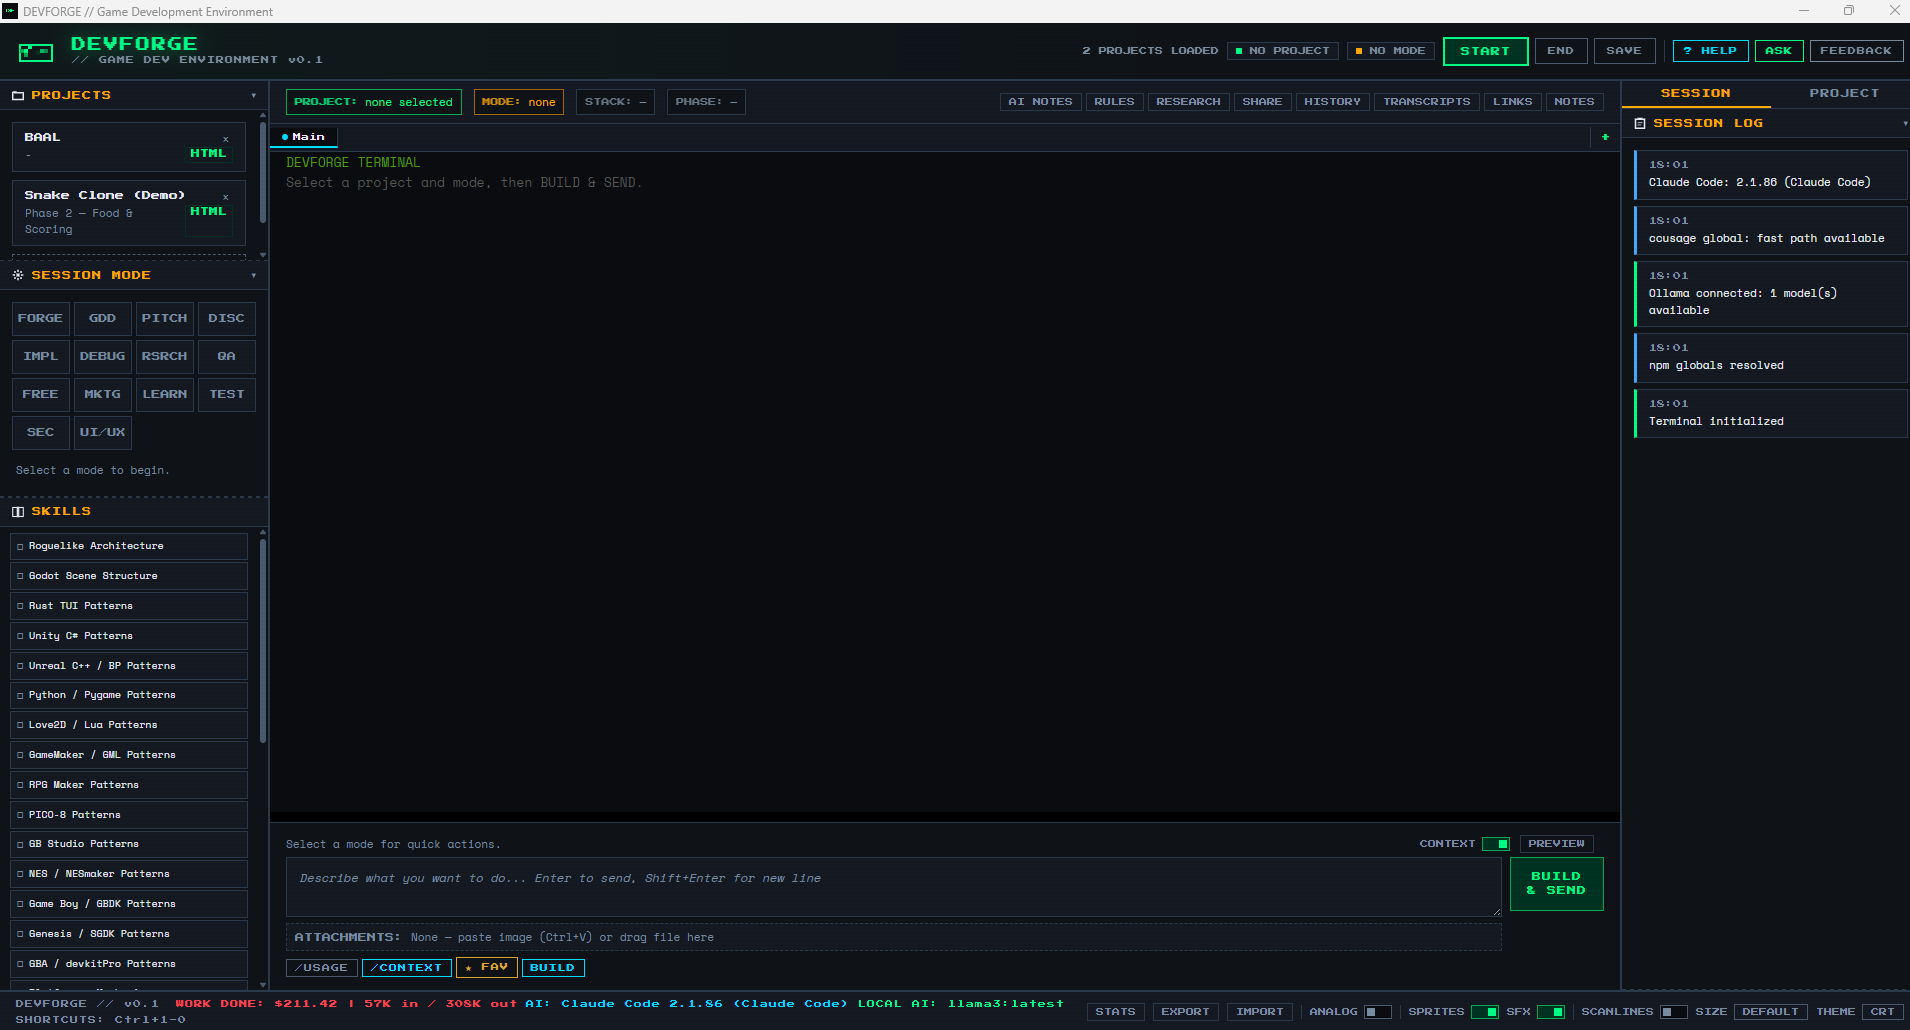Viewport: 1910px width, 1030px height.
Task: Collapse the PROJECTS panel with its chevron
Action: point(254,95)
